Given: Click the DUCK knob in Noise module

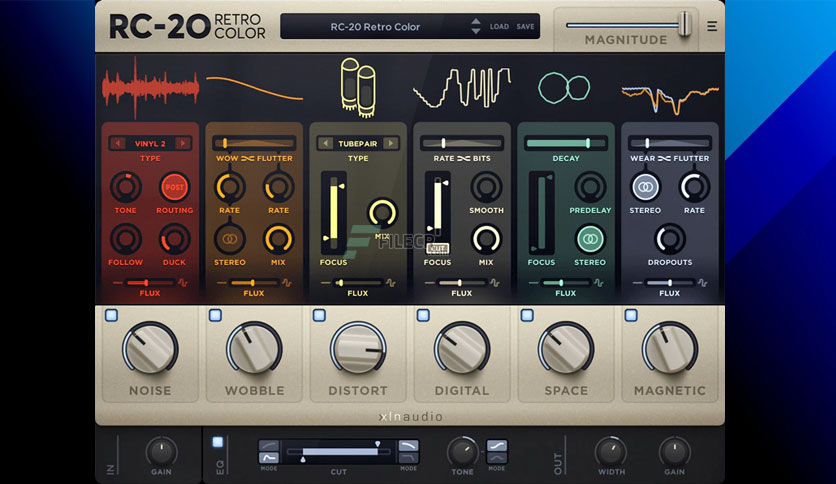Looking at the screenshot, I should 174,239.
